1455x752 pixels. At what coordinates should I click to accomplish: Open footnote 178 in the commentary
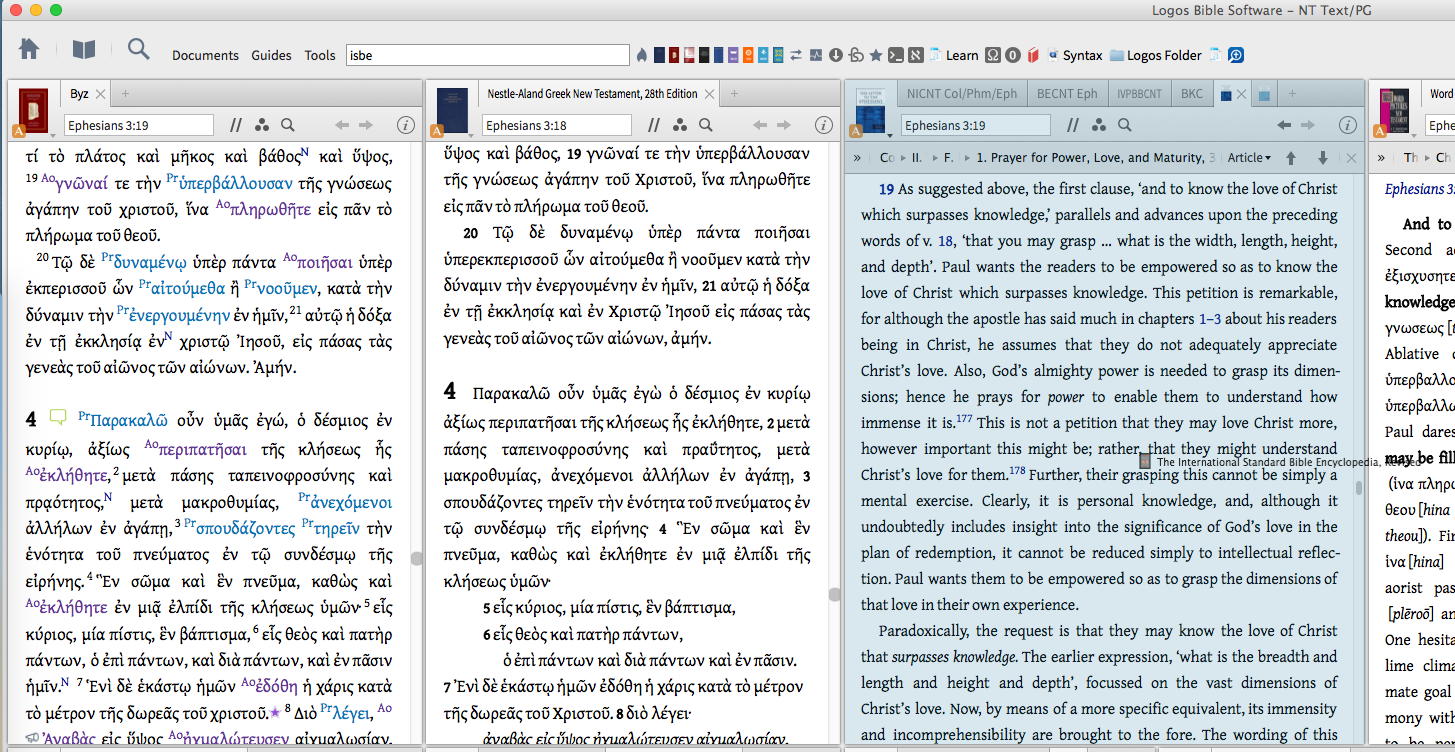coord(1017,470)
